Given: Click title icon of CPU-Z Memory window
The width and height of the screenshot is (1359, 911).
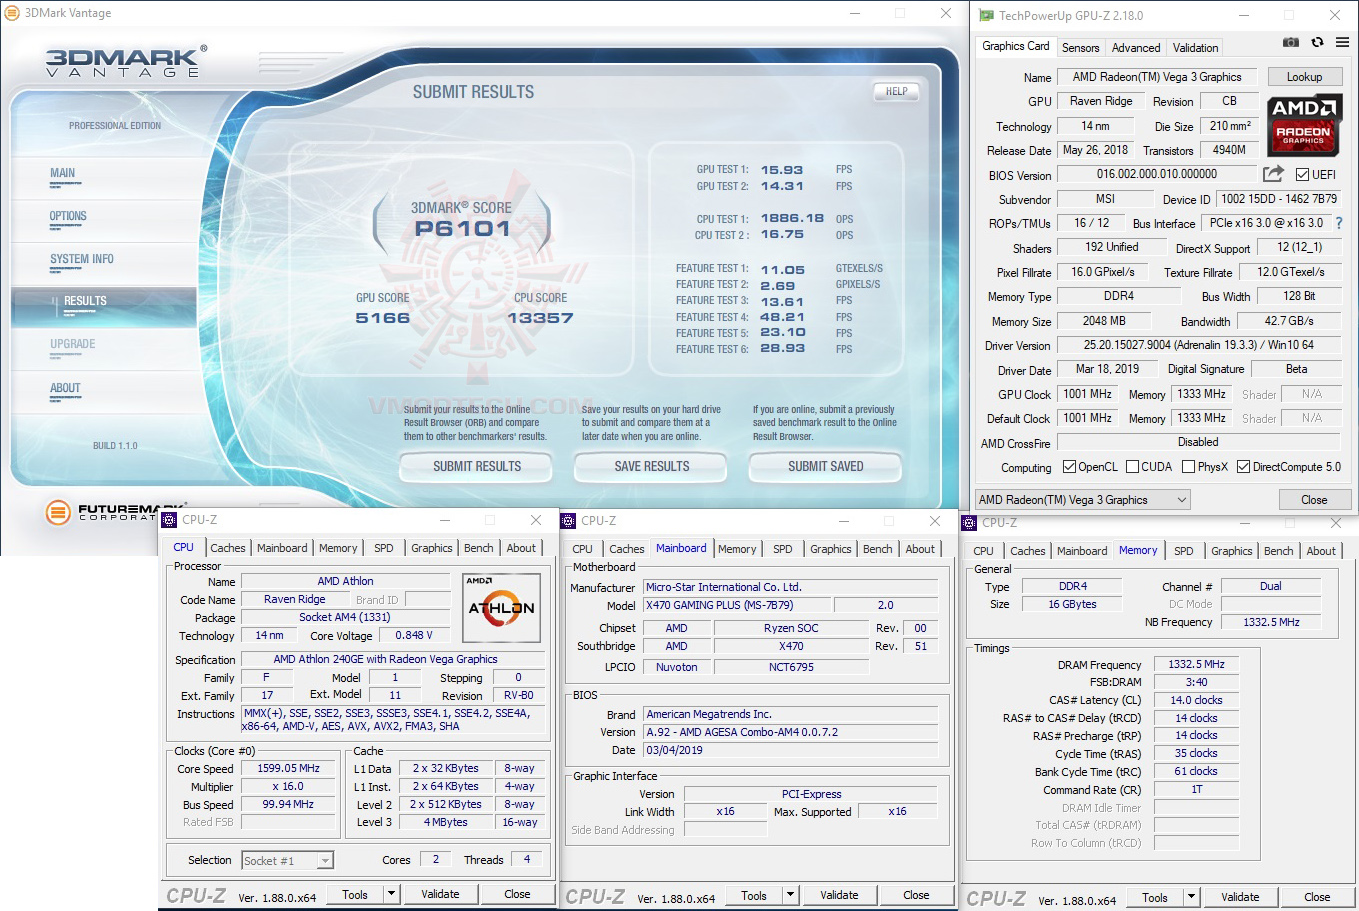Looking at the screenshot, I should tap(969, 523).
